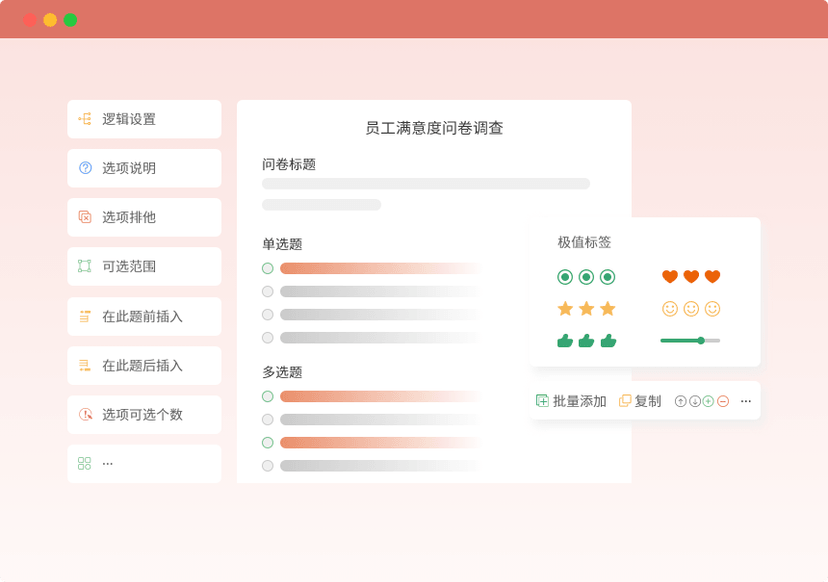Click the 员工满意度问卷调查 survey title
The width and height of the screenshot is (828, 582).
click(434, 128)
